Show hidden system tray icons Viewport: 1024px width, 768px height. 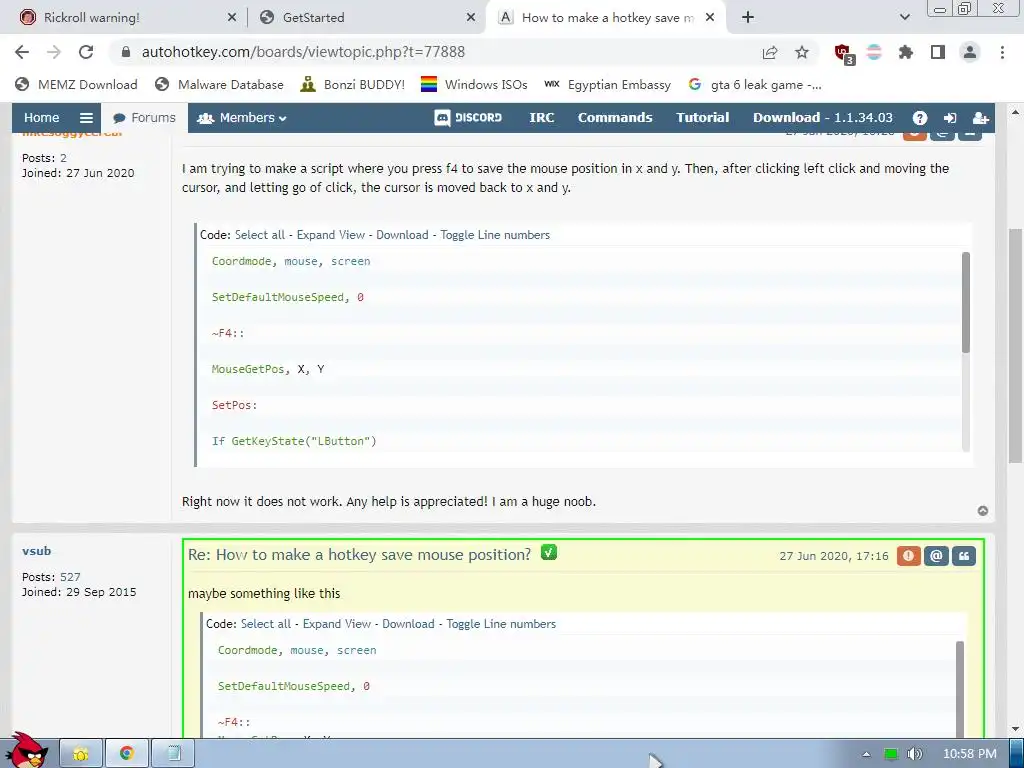click(x=866, y=754)
